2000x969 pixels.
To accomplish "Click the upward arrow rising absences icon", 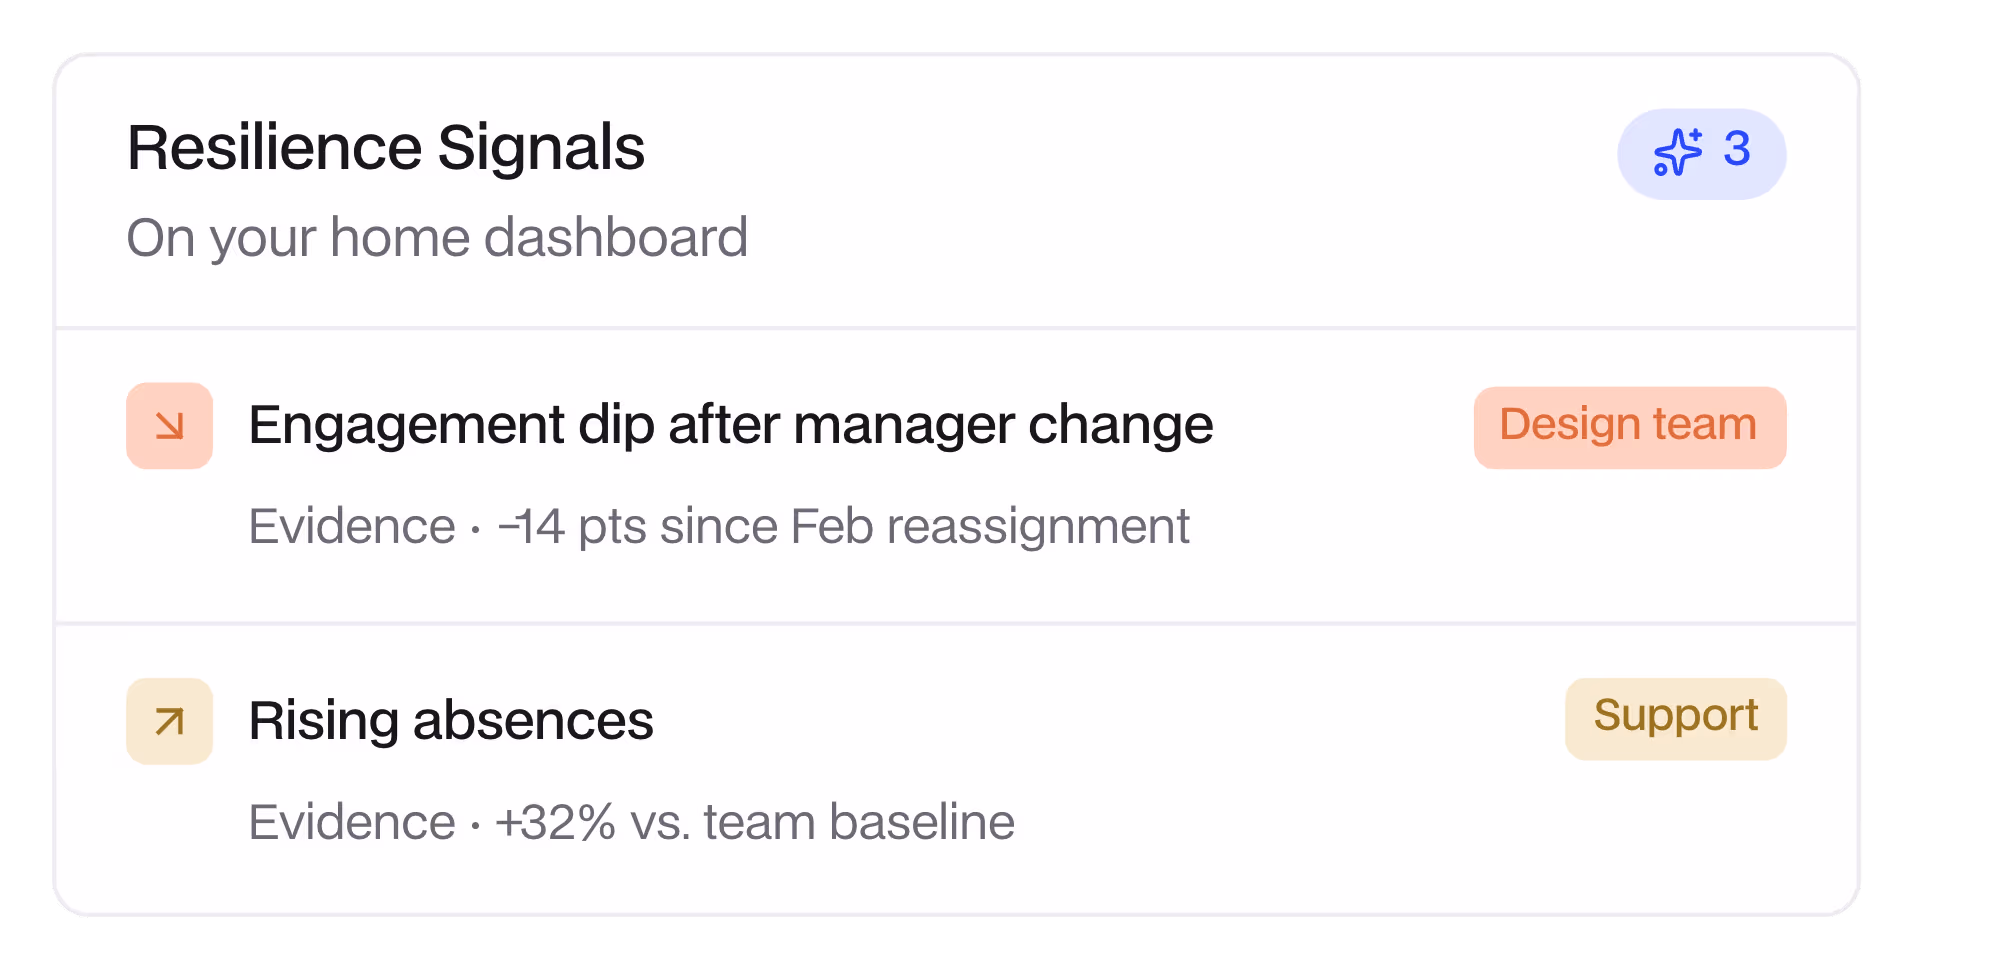I will coord(170,721).
